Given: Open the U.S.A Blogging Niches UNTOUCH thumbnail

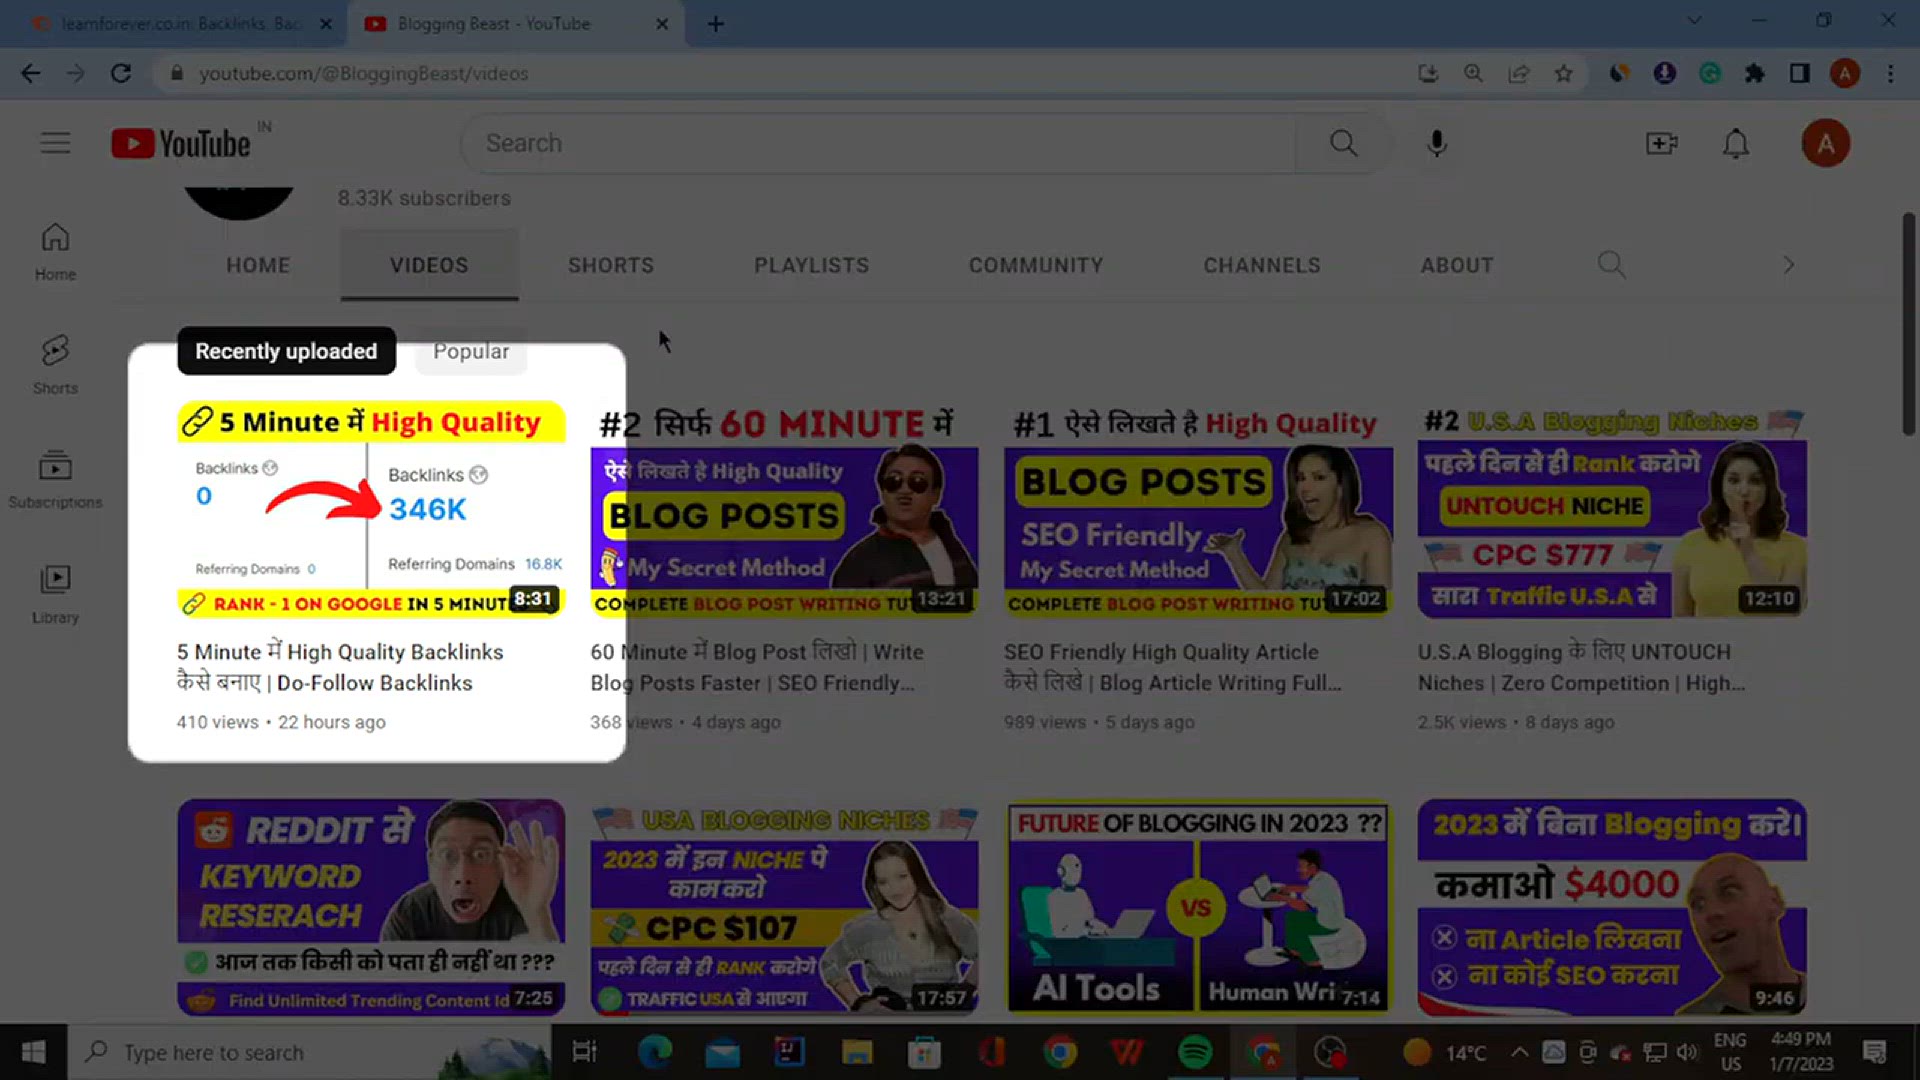Looking at the screenshot, I should pyautogui.click(x=1612, y=510).
